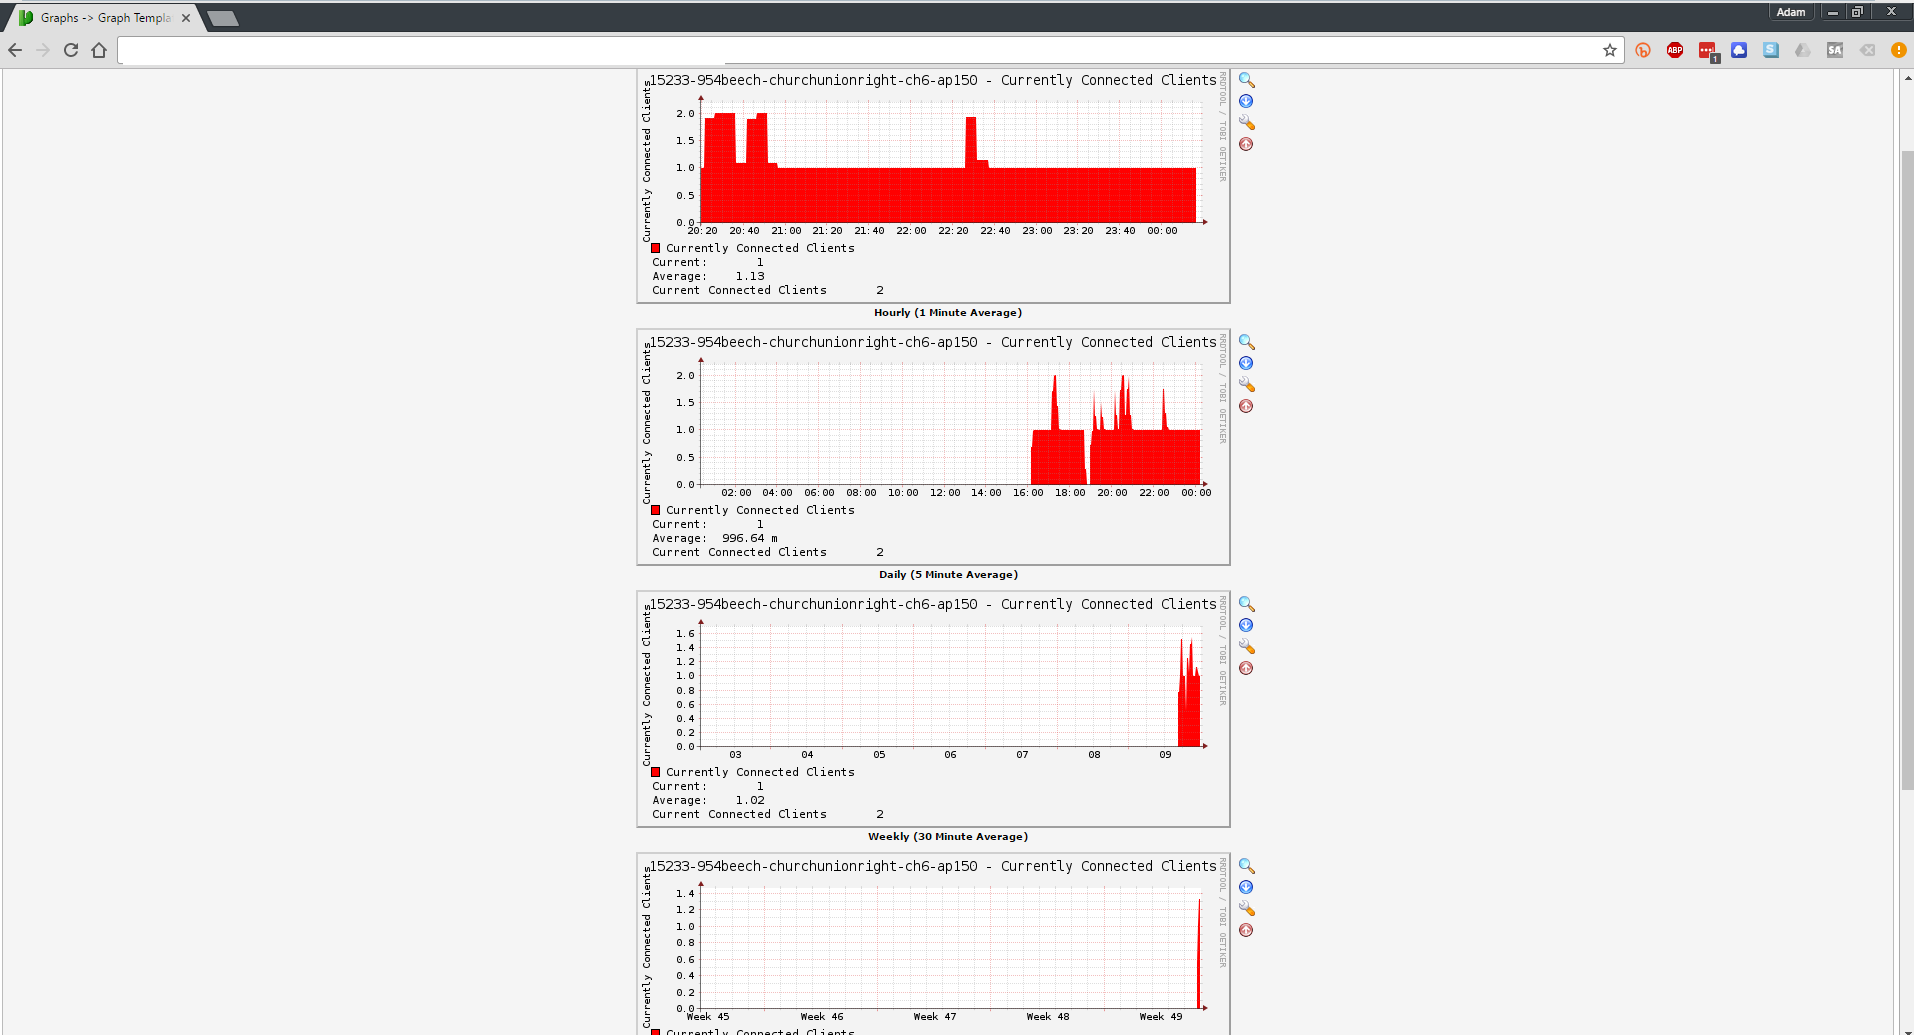
Task: Open graph source wrench icon beside the first graph
Action: pyautogui.click(x=1246, y=122)
